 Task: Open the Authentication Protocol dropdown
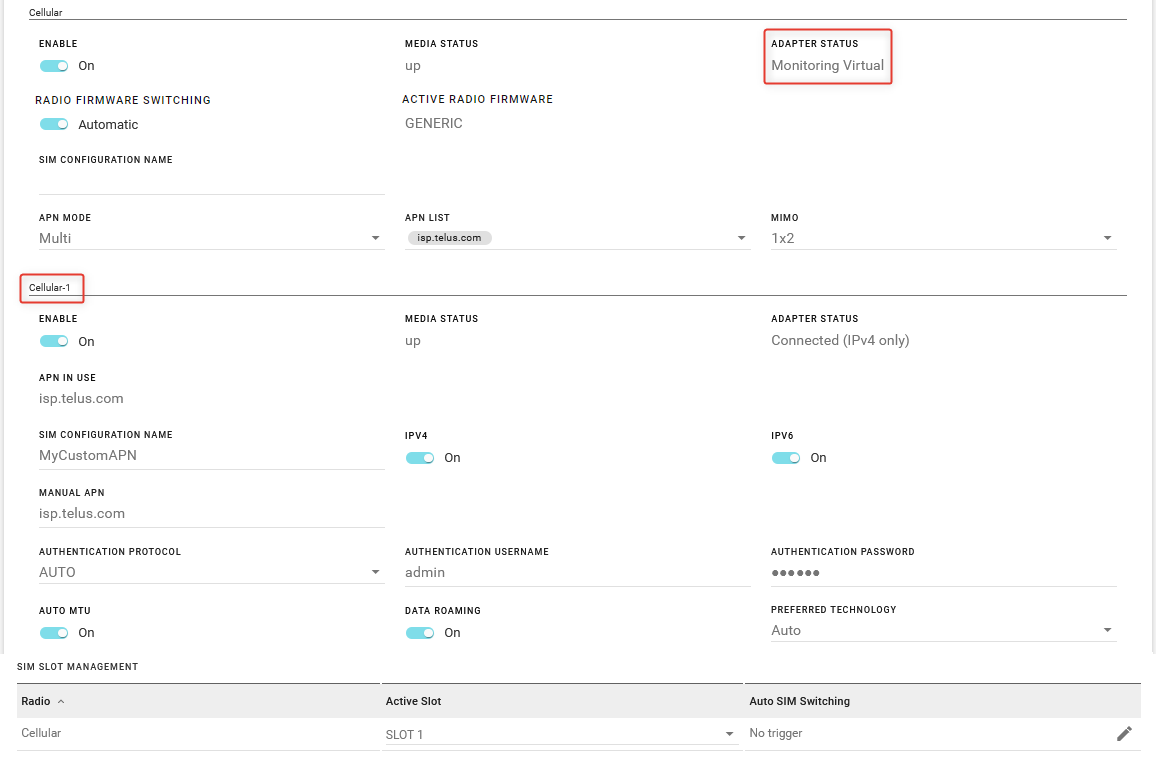210,573
